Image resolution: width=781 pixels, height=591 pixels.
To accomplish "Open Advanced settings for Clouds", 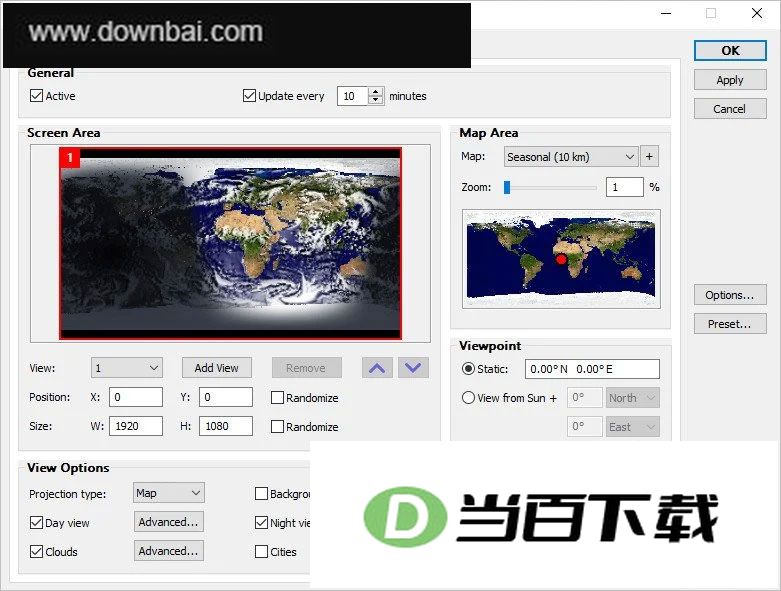I will tap(169, 551).
